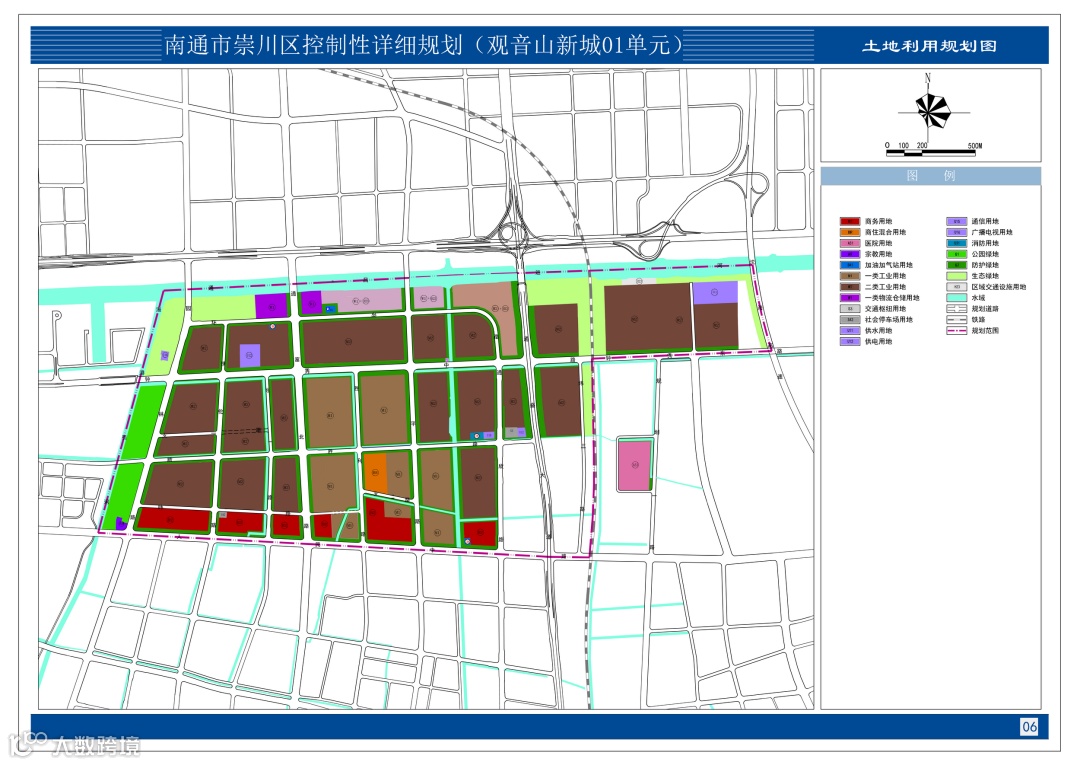Image resolution: width=1080 pixels, height=765 pixels.
Task: Click the page number 06 box
Action: (x=1029, y=726)
